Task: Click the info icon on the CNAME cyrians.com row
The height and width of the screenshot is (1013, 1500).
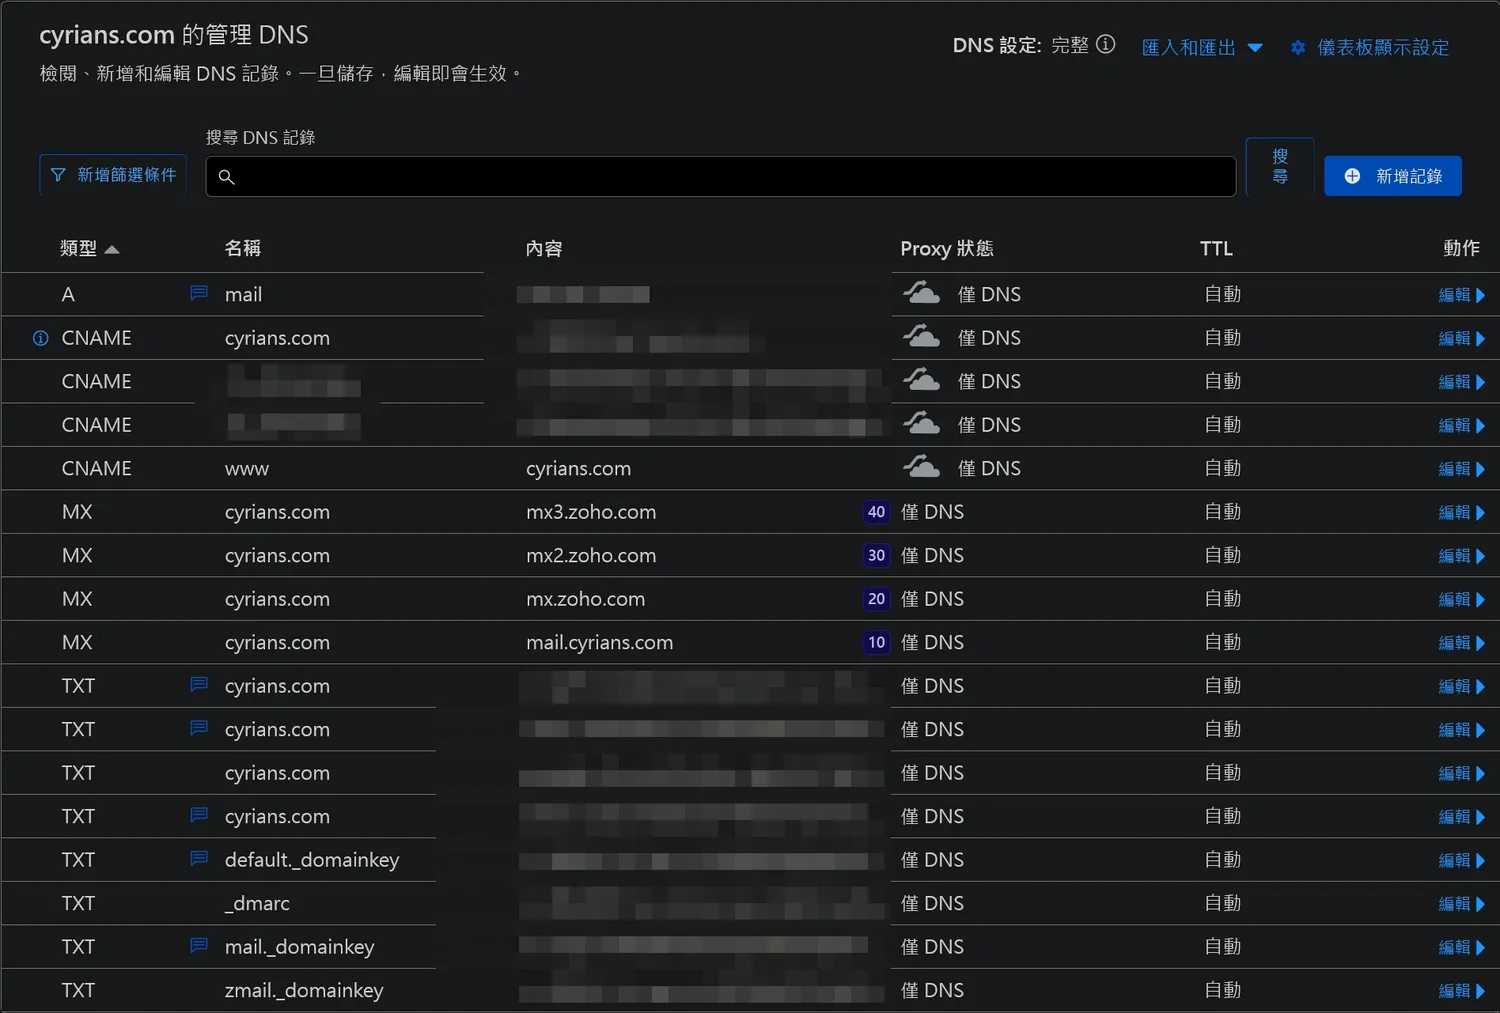Action: click(39, 338)
